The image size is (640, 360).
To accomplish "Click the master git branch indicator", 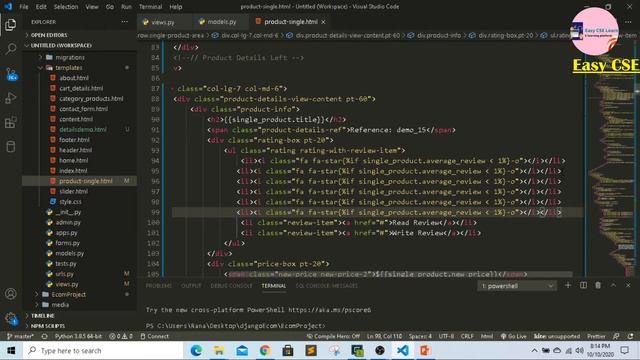I will [x=20, y=336].
